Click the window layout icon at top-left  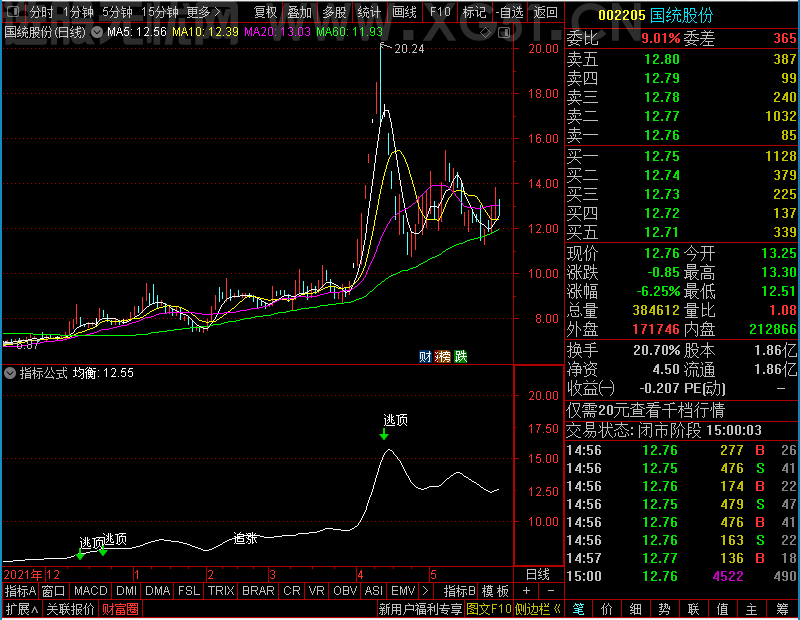tap(13, 11)
